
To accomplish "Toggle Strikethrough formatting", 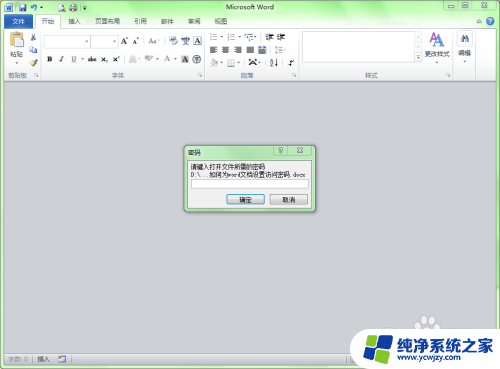I will [92, 59].
